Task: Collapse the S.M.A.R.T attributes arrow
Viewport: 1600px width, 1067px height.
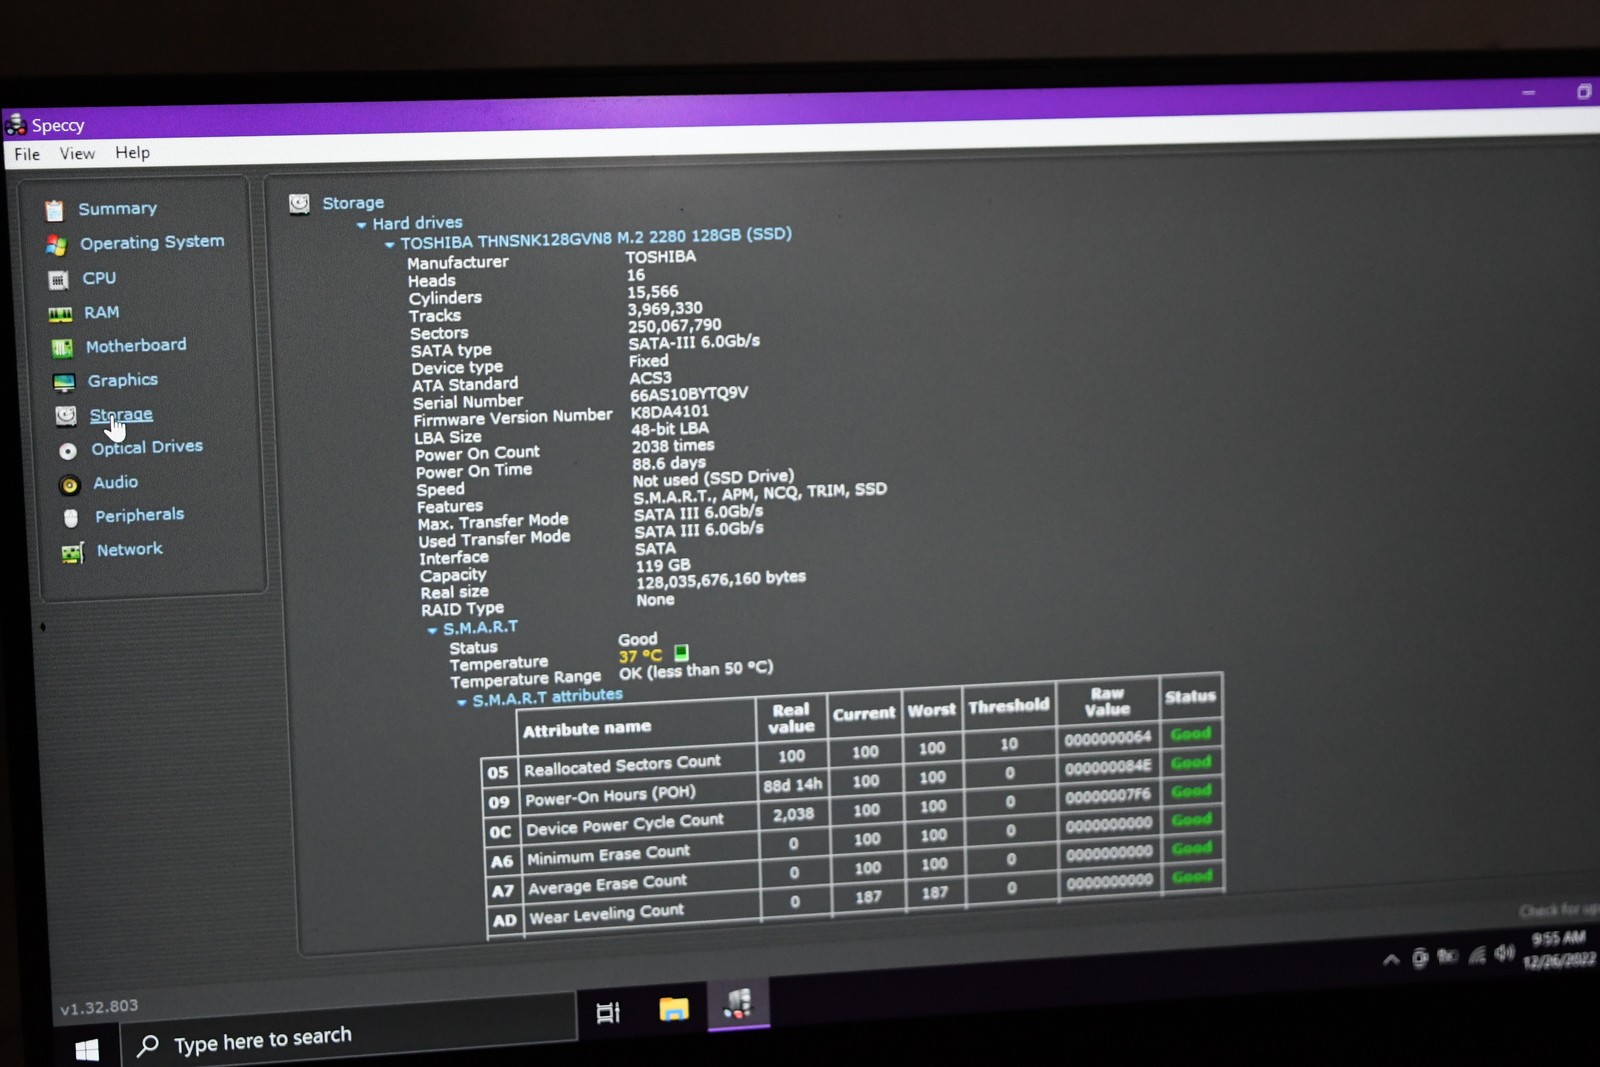Action: 461,702
